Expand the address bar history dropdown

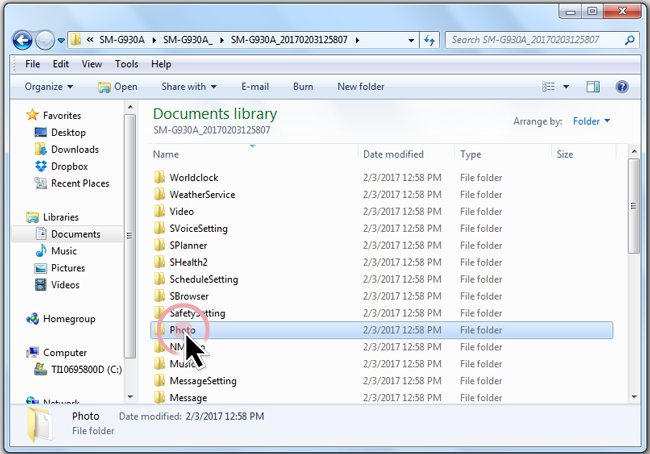(411, 40)
